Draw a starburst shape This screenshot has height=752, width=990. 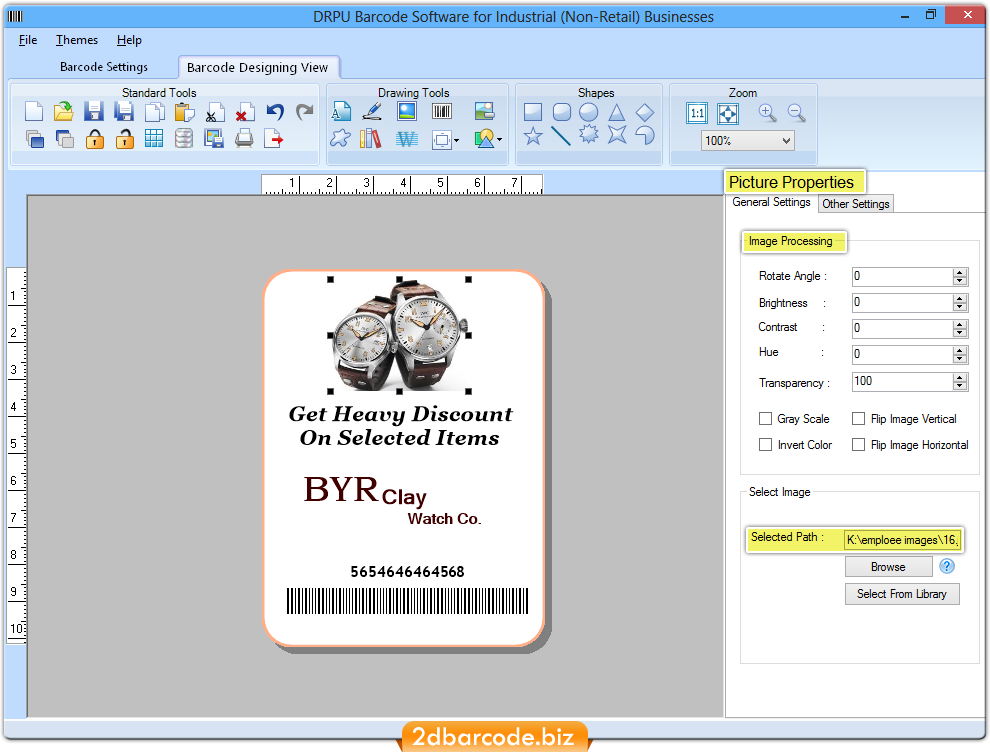coord(589,134)
